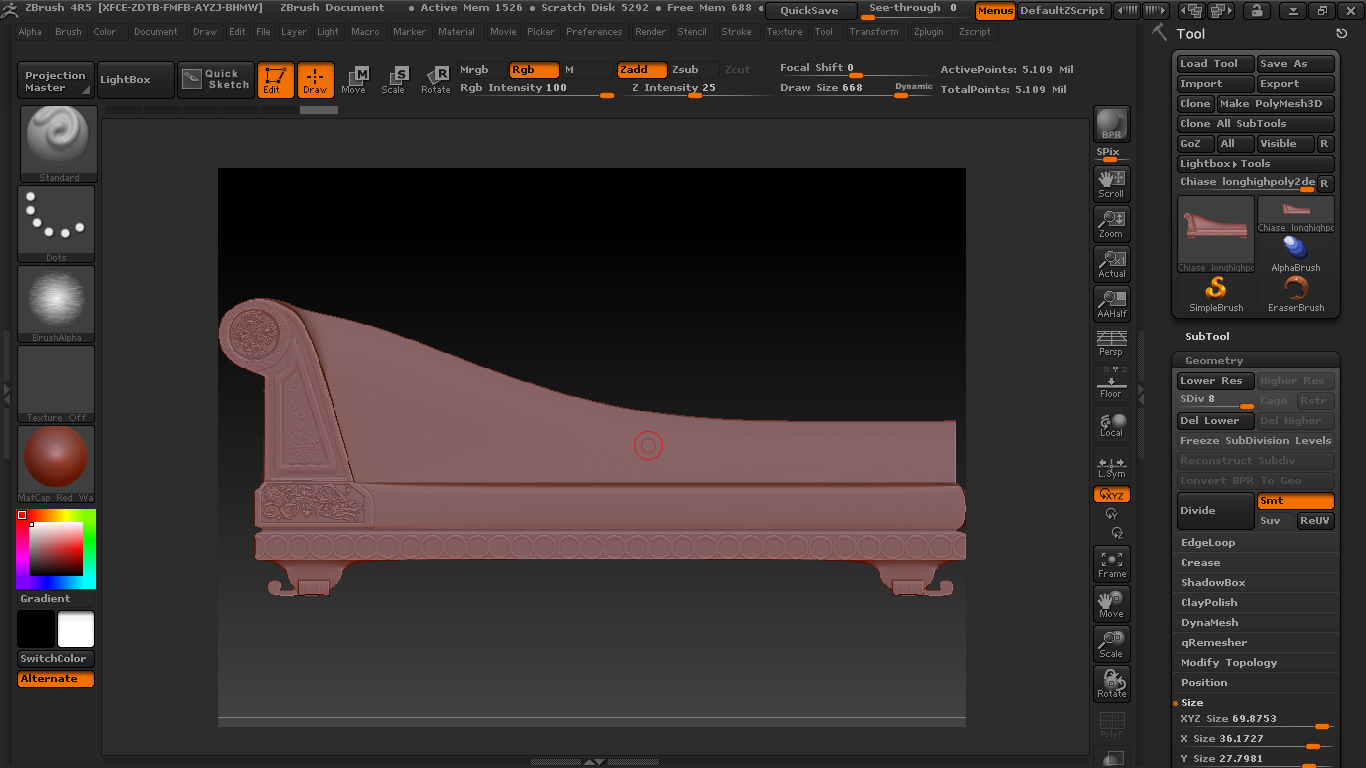Screen dimensions: 1366x768
Task: Select the right-shelf Rotate view icon
Action: coord(1111,684)
